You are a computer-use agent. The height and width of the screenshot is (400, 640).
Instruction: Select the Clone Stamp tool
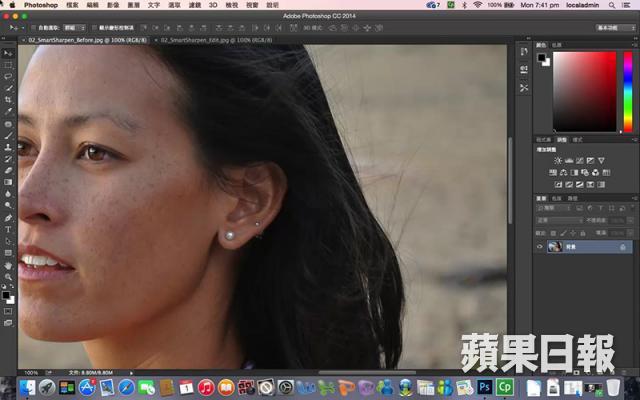pos(8,147)
